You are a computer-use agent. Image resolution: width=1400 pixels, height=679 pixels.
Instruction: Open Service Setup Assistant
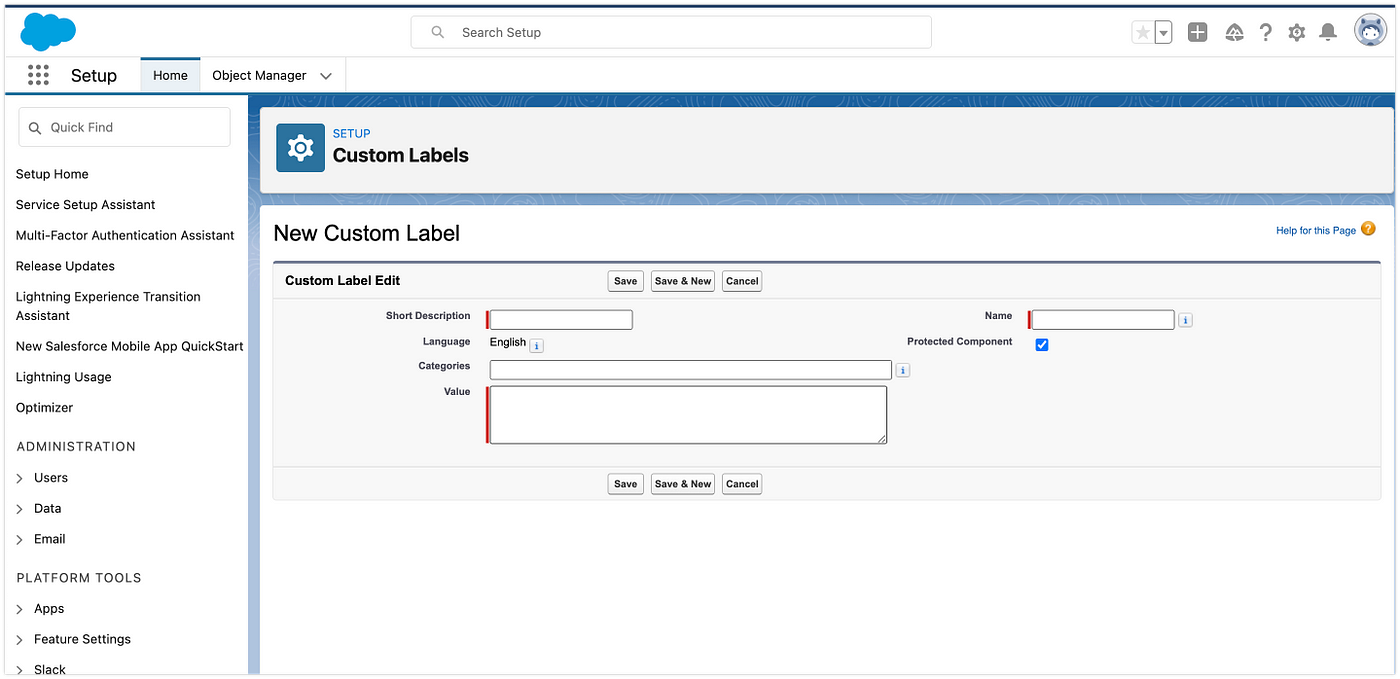(85, 205)
